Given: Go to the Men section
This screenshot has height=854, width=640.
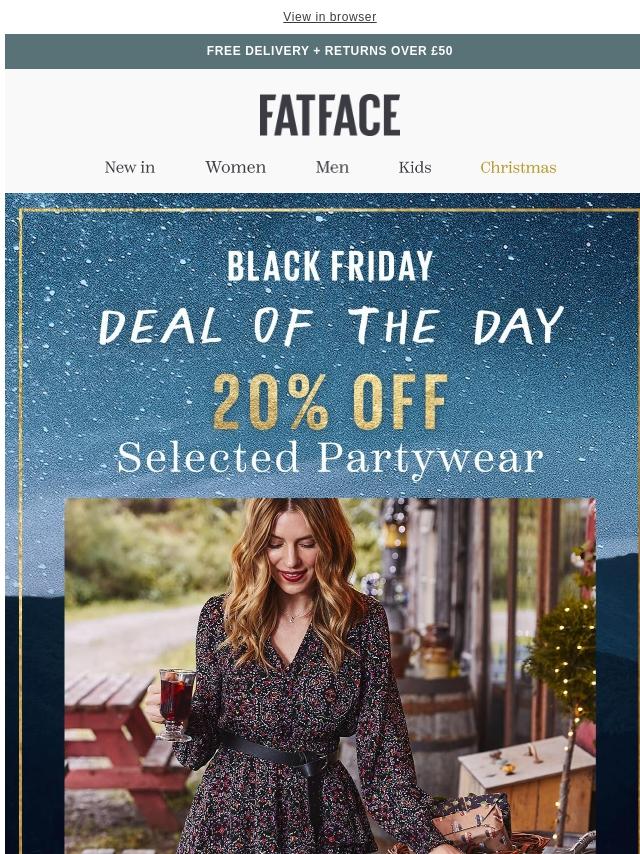Looking at the screenshot, I should (x=332, y=167).
